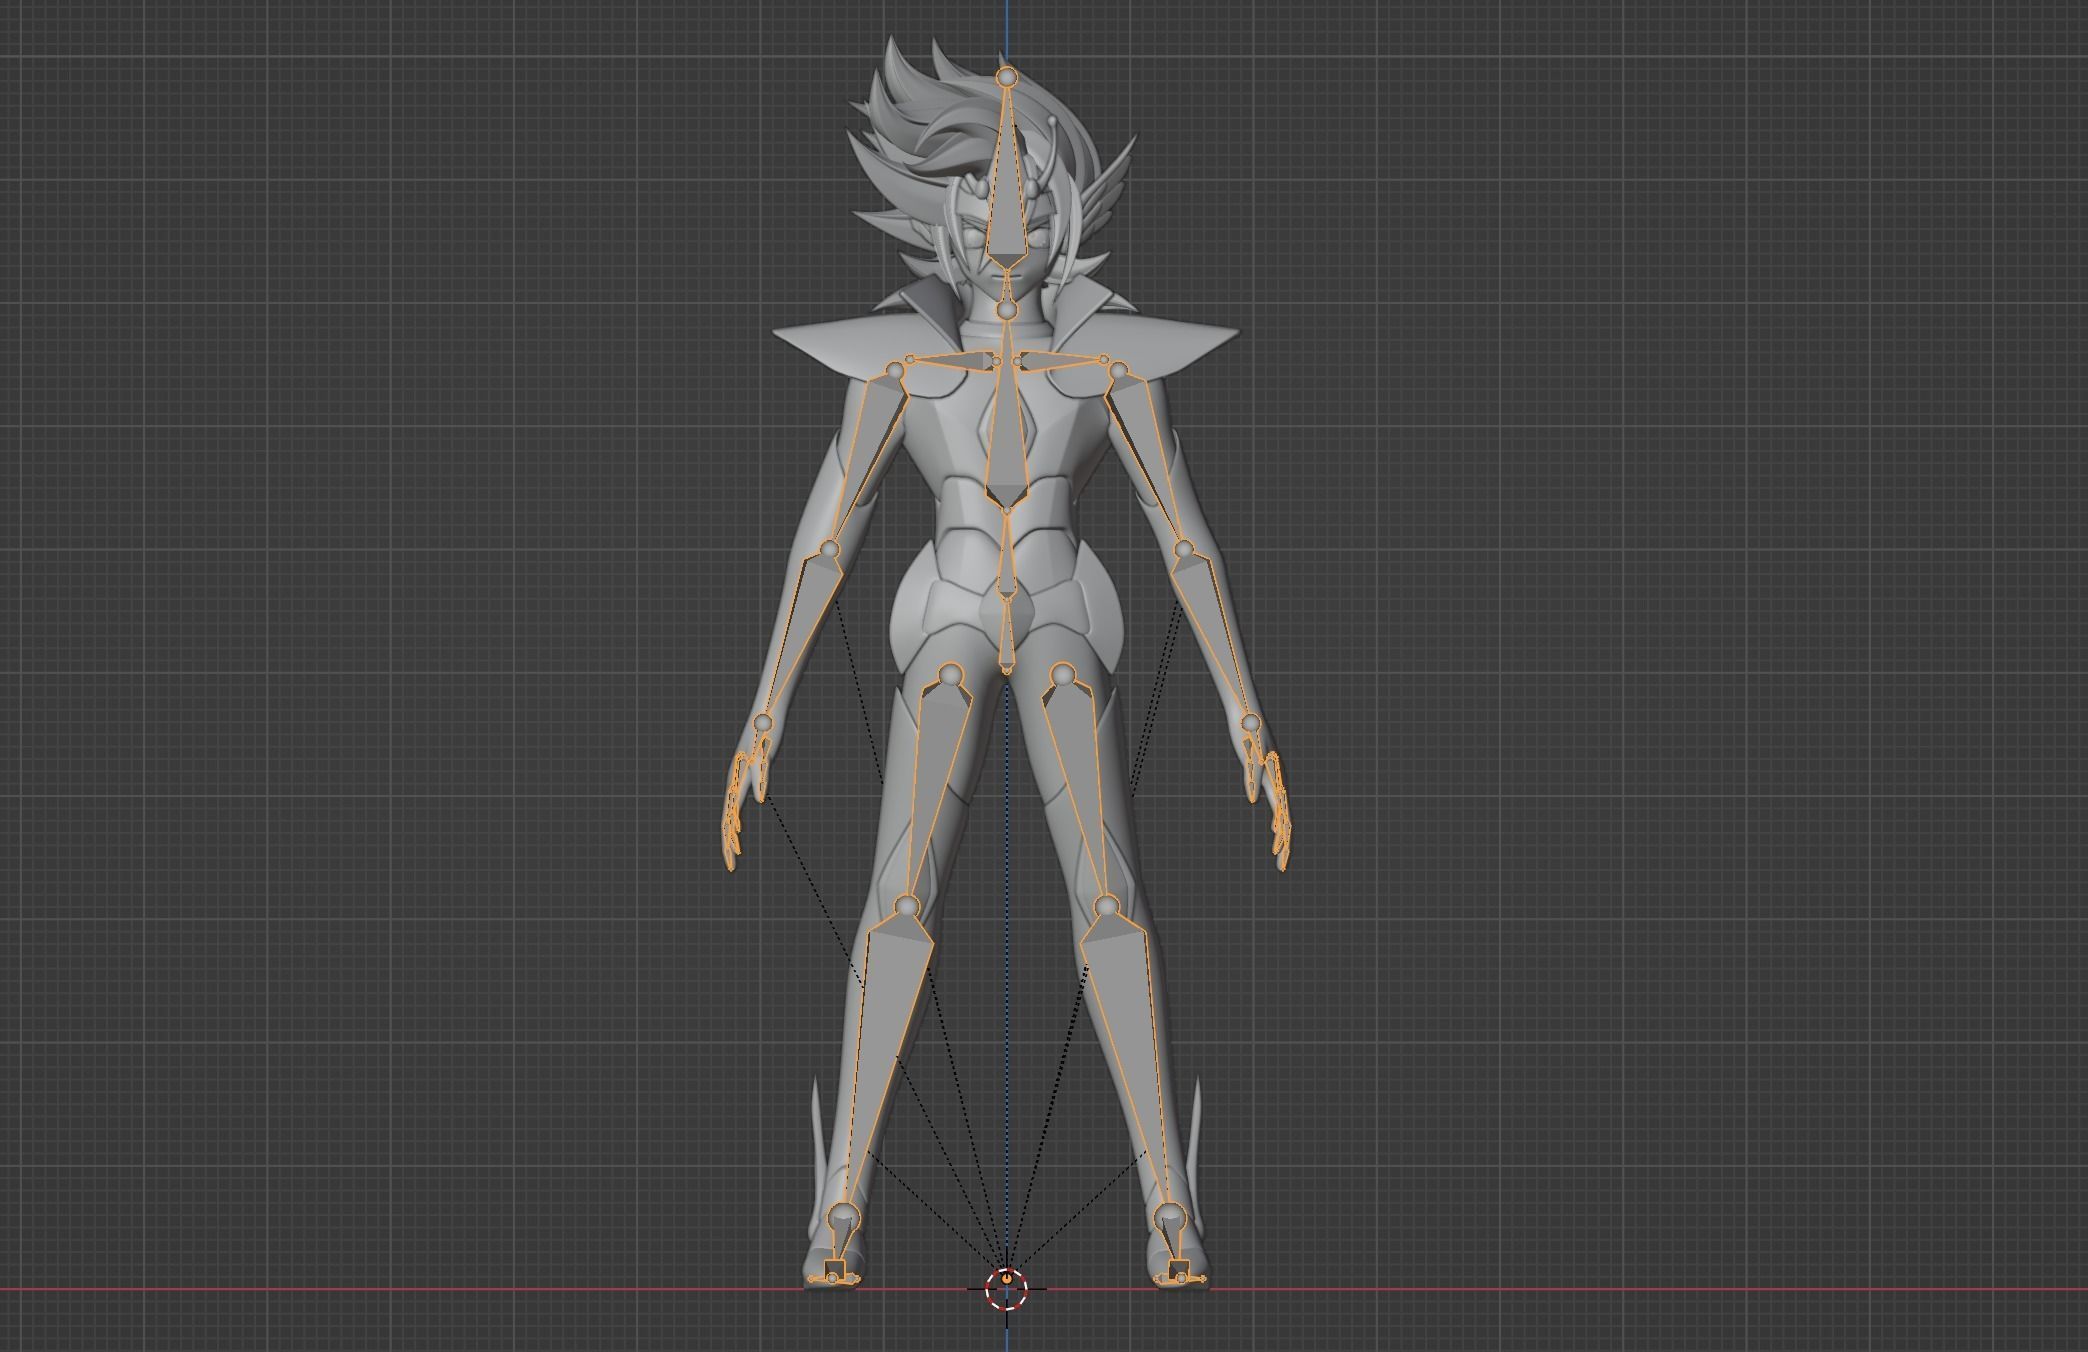Viewport: 2088px width, 1352px height.
Task: Click the joint sphere at the head bone's top tip
Action: click(1007, 76)
